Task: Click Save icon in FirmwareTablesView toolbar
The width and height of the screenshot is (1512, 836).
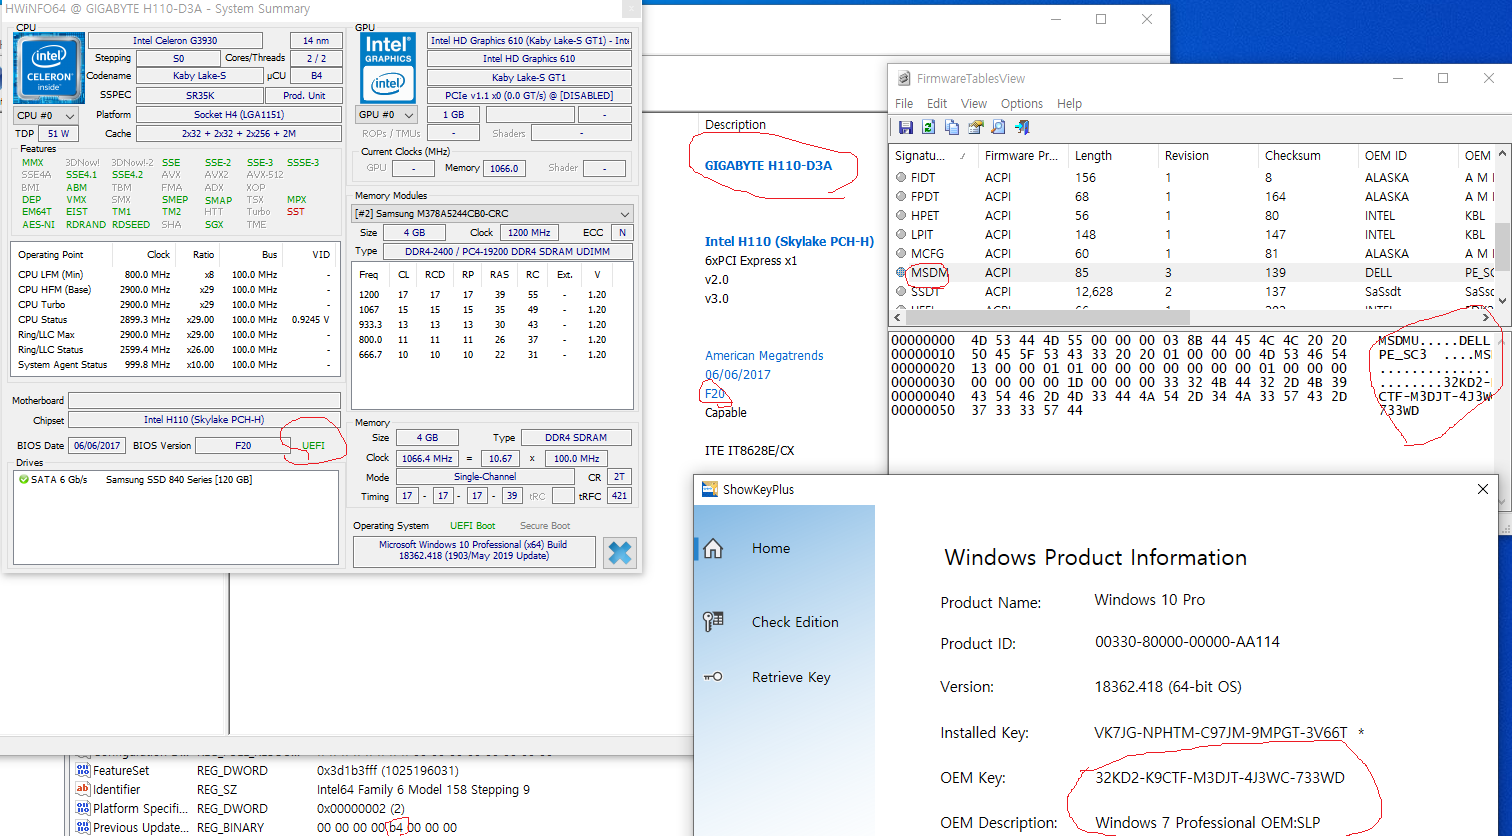Action: (x=905, y=127)
